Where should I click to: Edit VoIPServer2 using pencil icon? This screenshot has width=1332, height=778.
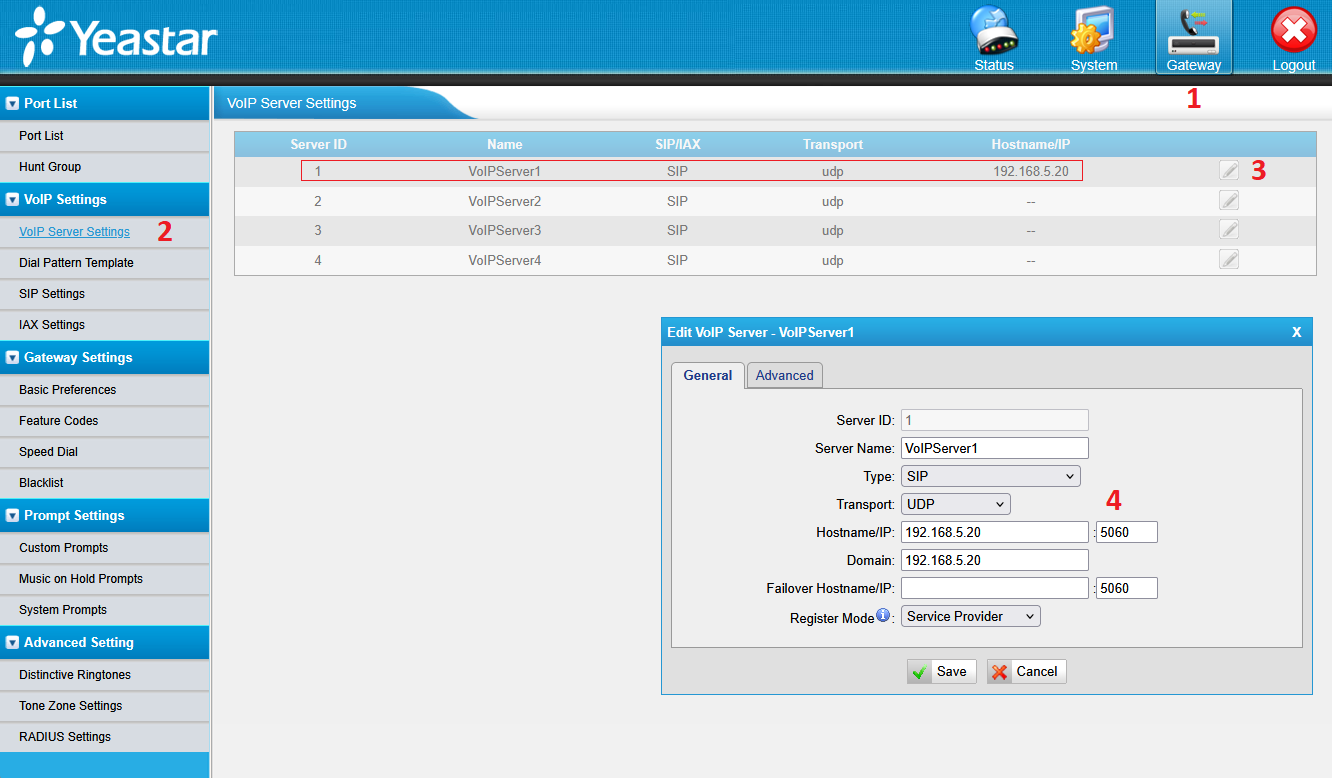pos(1229,201)
